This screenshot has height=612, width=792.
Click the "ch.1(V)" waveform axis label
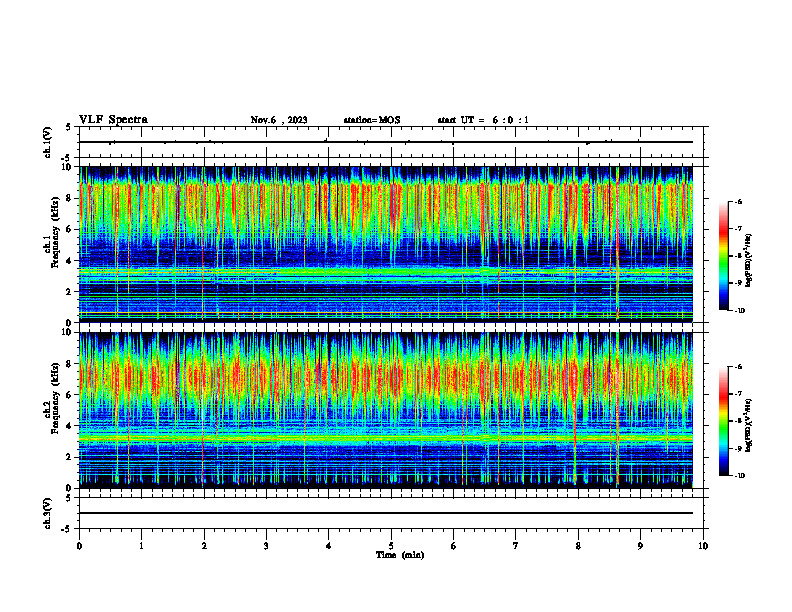coord(48,142)
